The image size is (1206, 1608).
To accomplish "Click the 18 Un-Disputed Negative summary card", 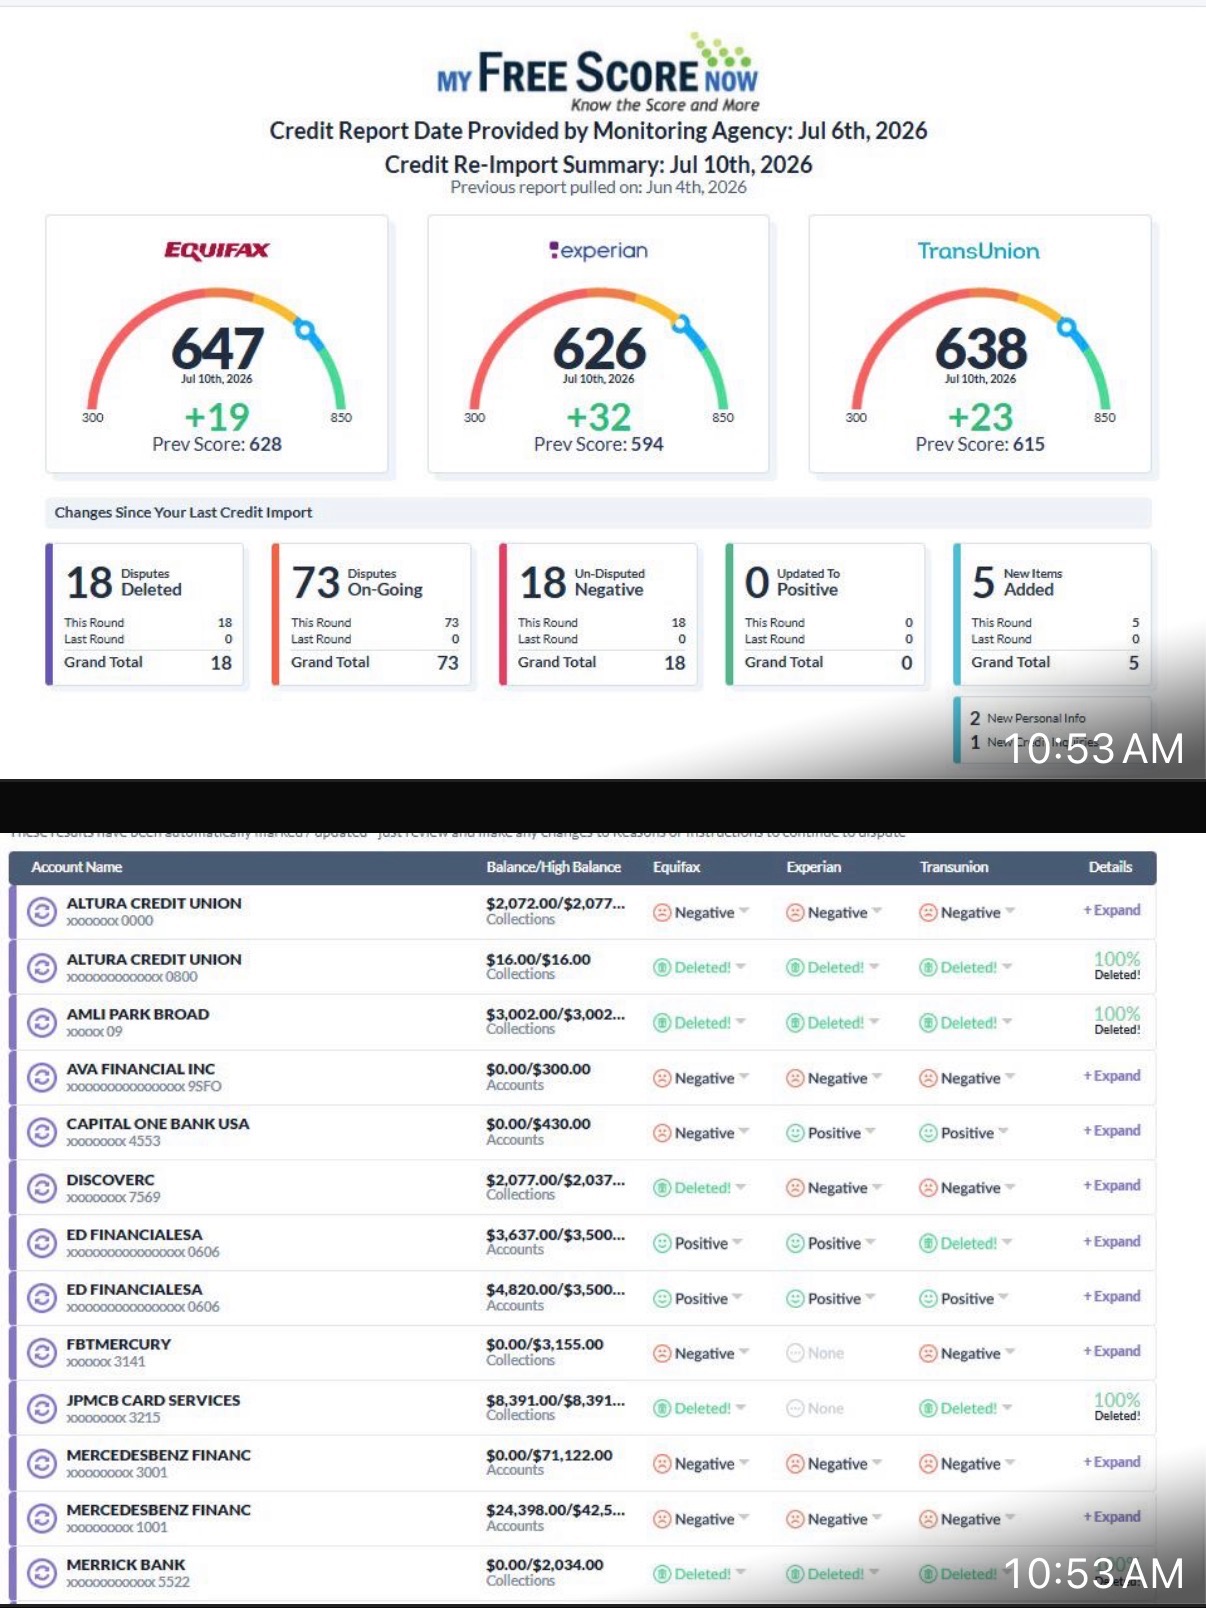I will click(599, 614).
